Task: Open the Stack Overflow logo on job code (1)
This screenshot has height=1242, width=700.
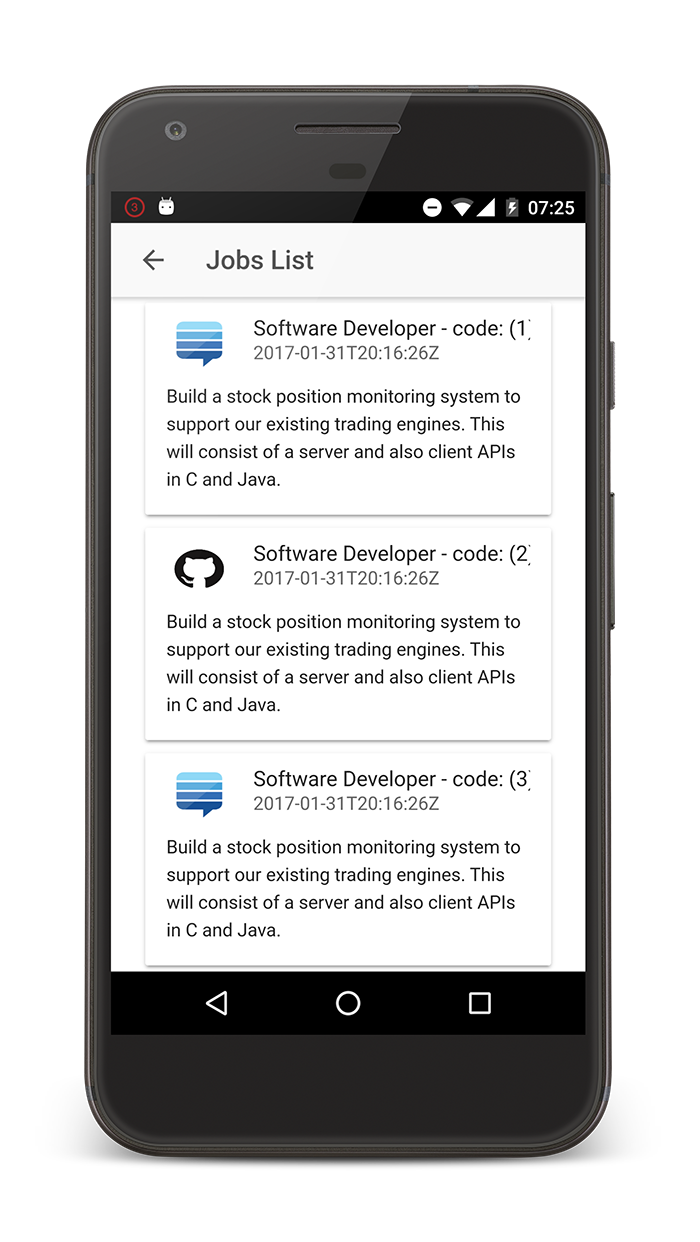Action: coord(199,343)
